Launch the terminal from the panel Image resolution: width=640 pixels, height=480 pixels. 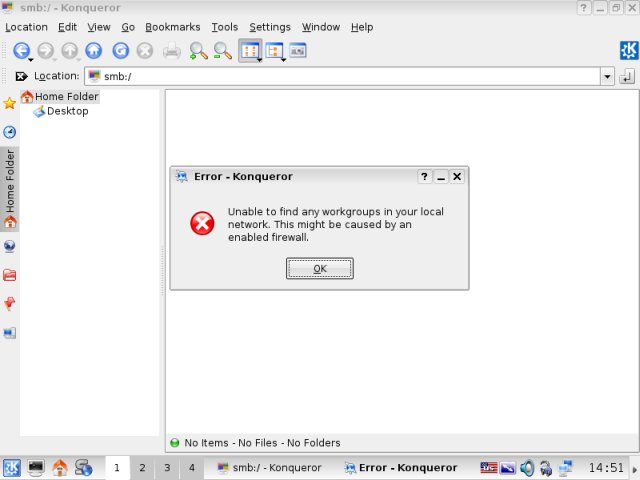coord(36,467)
